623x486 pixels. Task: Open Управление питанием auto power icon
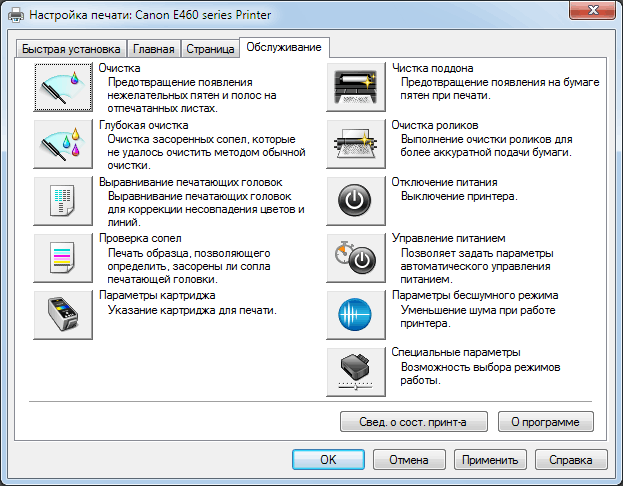(x=356, y=258)
